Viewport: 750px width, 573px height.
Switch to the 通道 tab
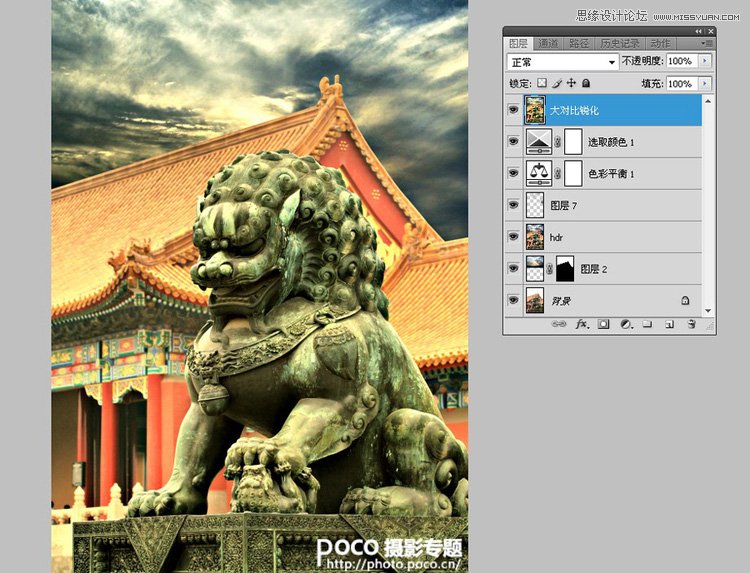tap(548, 44)
